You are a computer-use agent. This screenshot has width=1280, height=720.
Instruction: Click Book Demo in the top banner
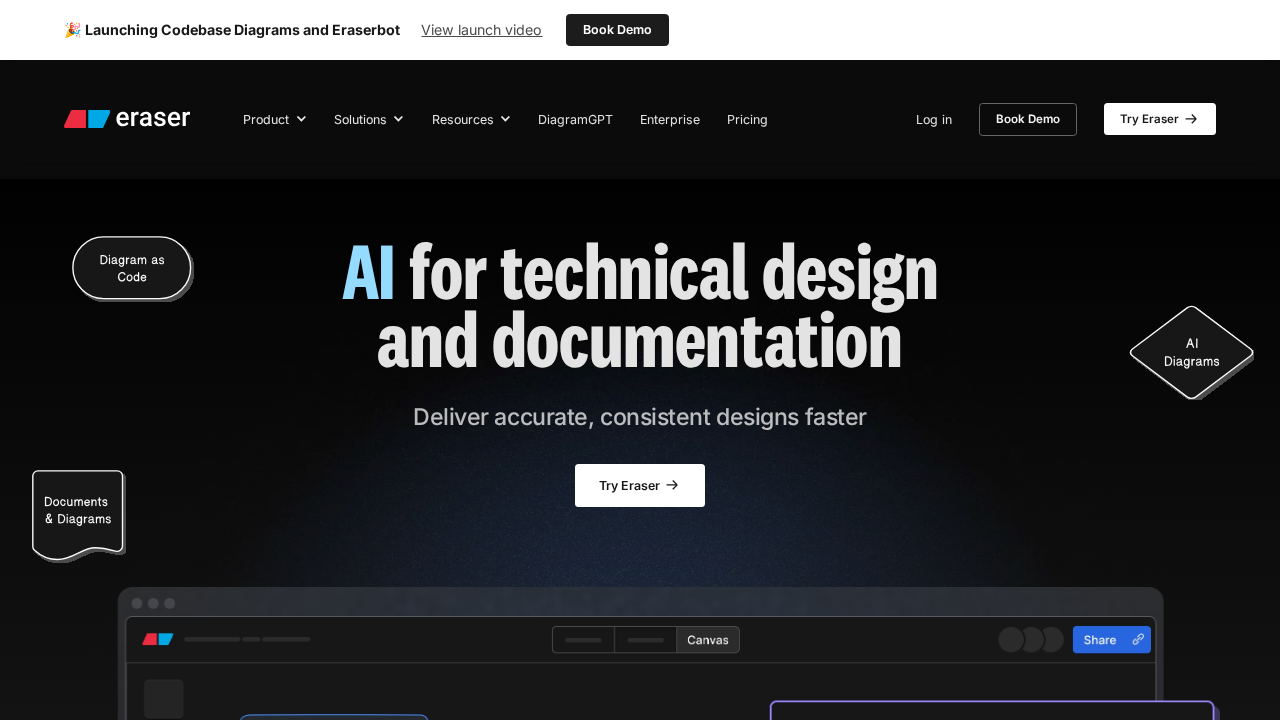pyautogui.click(x=617, y=30)
